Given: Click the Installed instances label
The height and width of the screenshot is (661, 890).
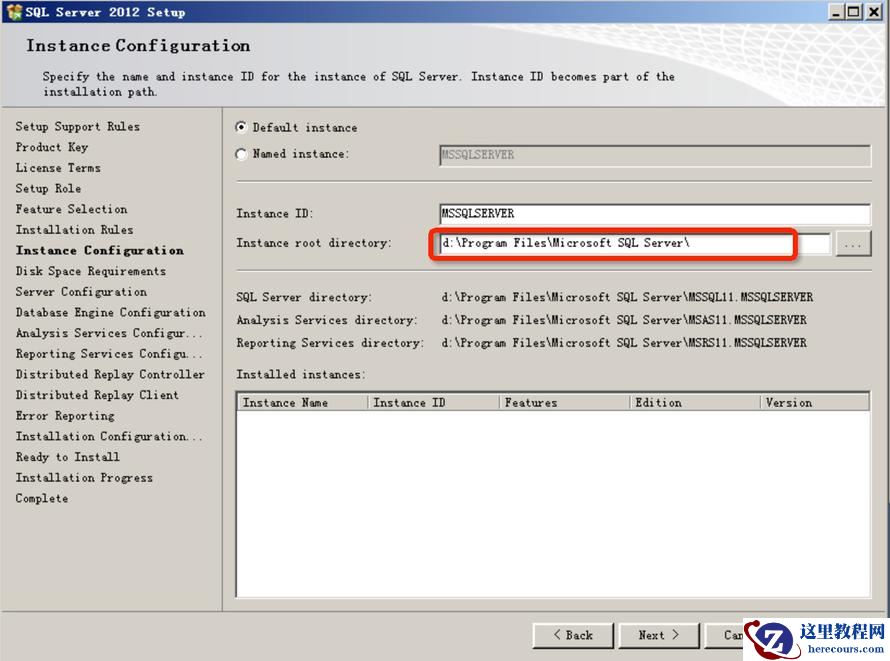Looking at the screenshot, I should [x=301, y=374].
